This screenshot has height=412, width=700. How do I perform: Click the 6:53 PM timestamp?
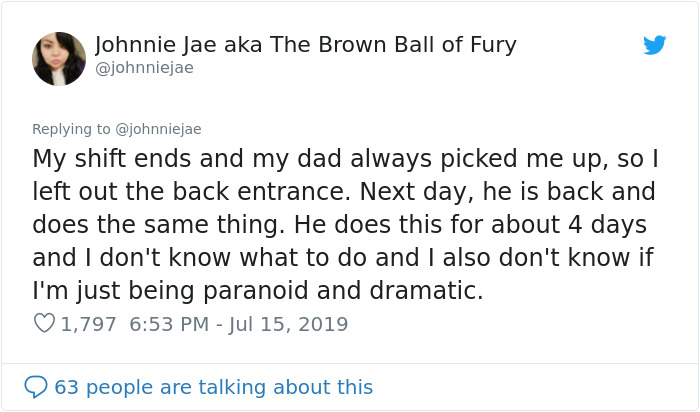point(170,324)
